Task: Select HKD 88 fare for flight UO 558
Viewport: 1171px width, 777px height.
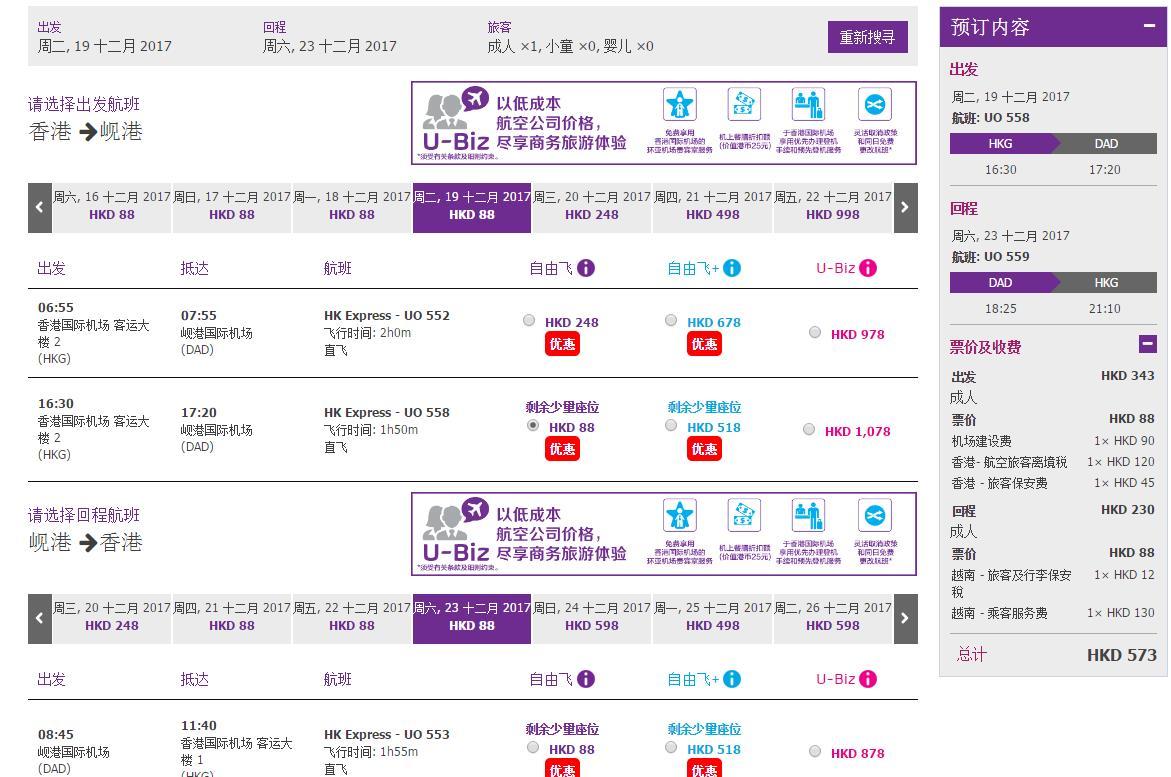Action: coord(532,425)
